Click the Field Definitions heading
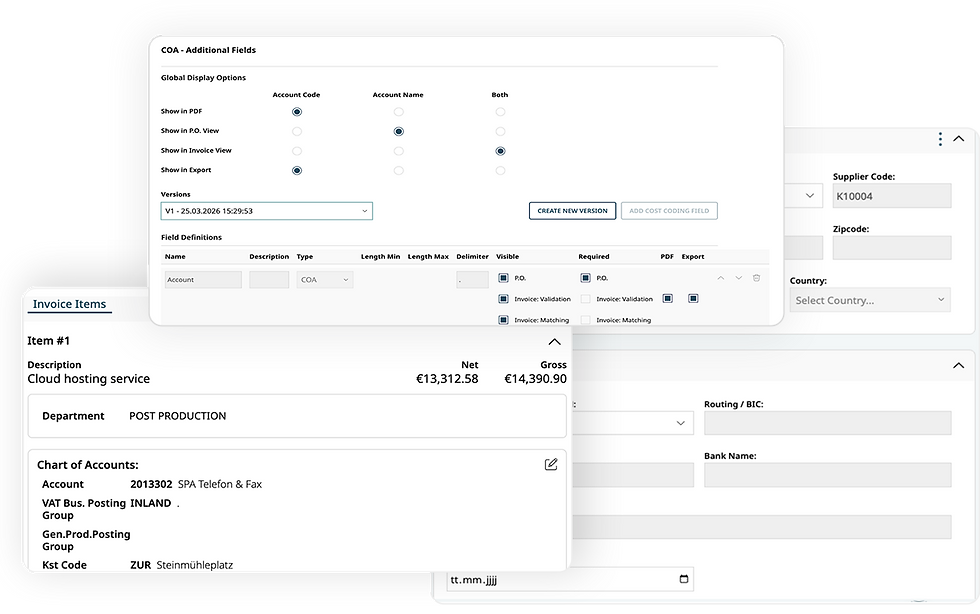Viewport: 980px width, 614px height. coord(191,237)
